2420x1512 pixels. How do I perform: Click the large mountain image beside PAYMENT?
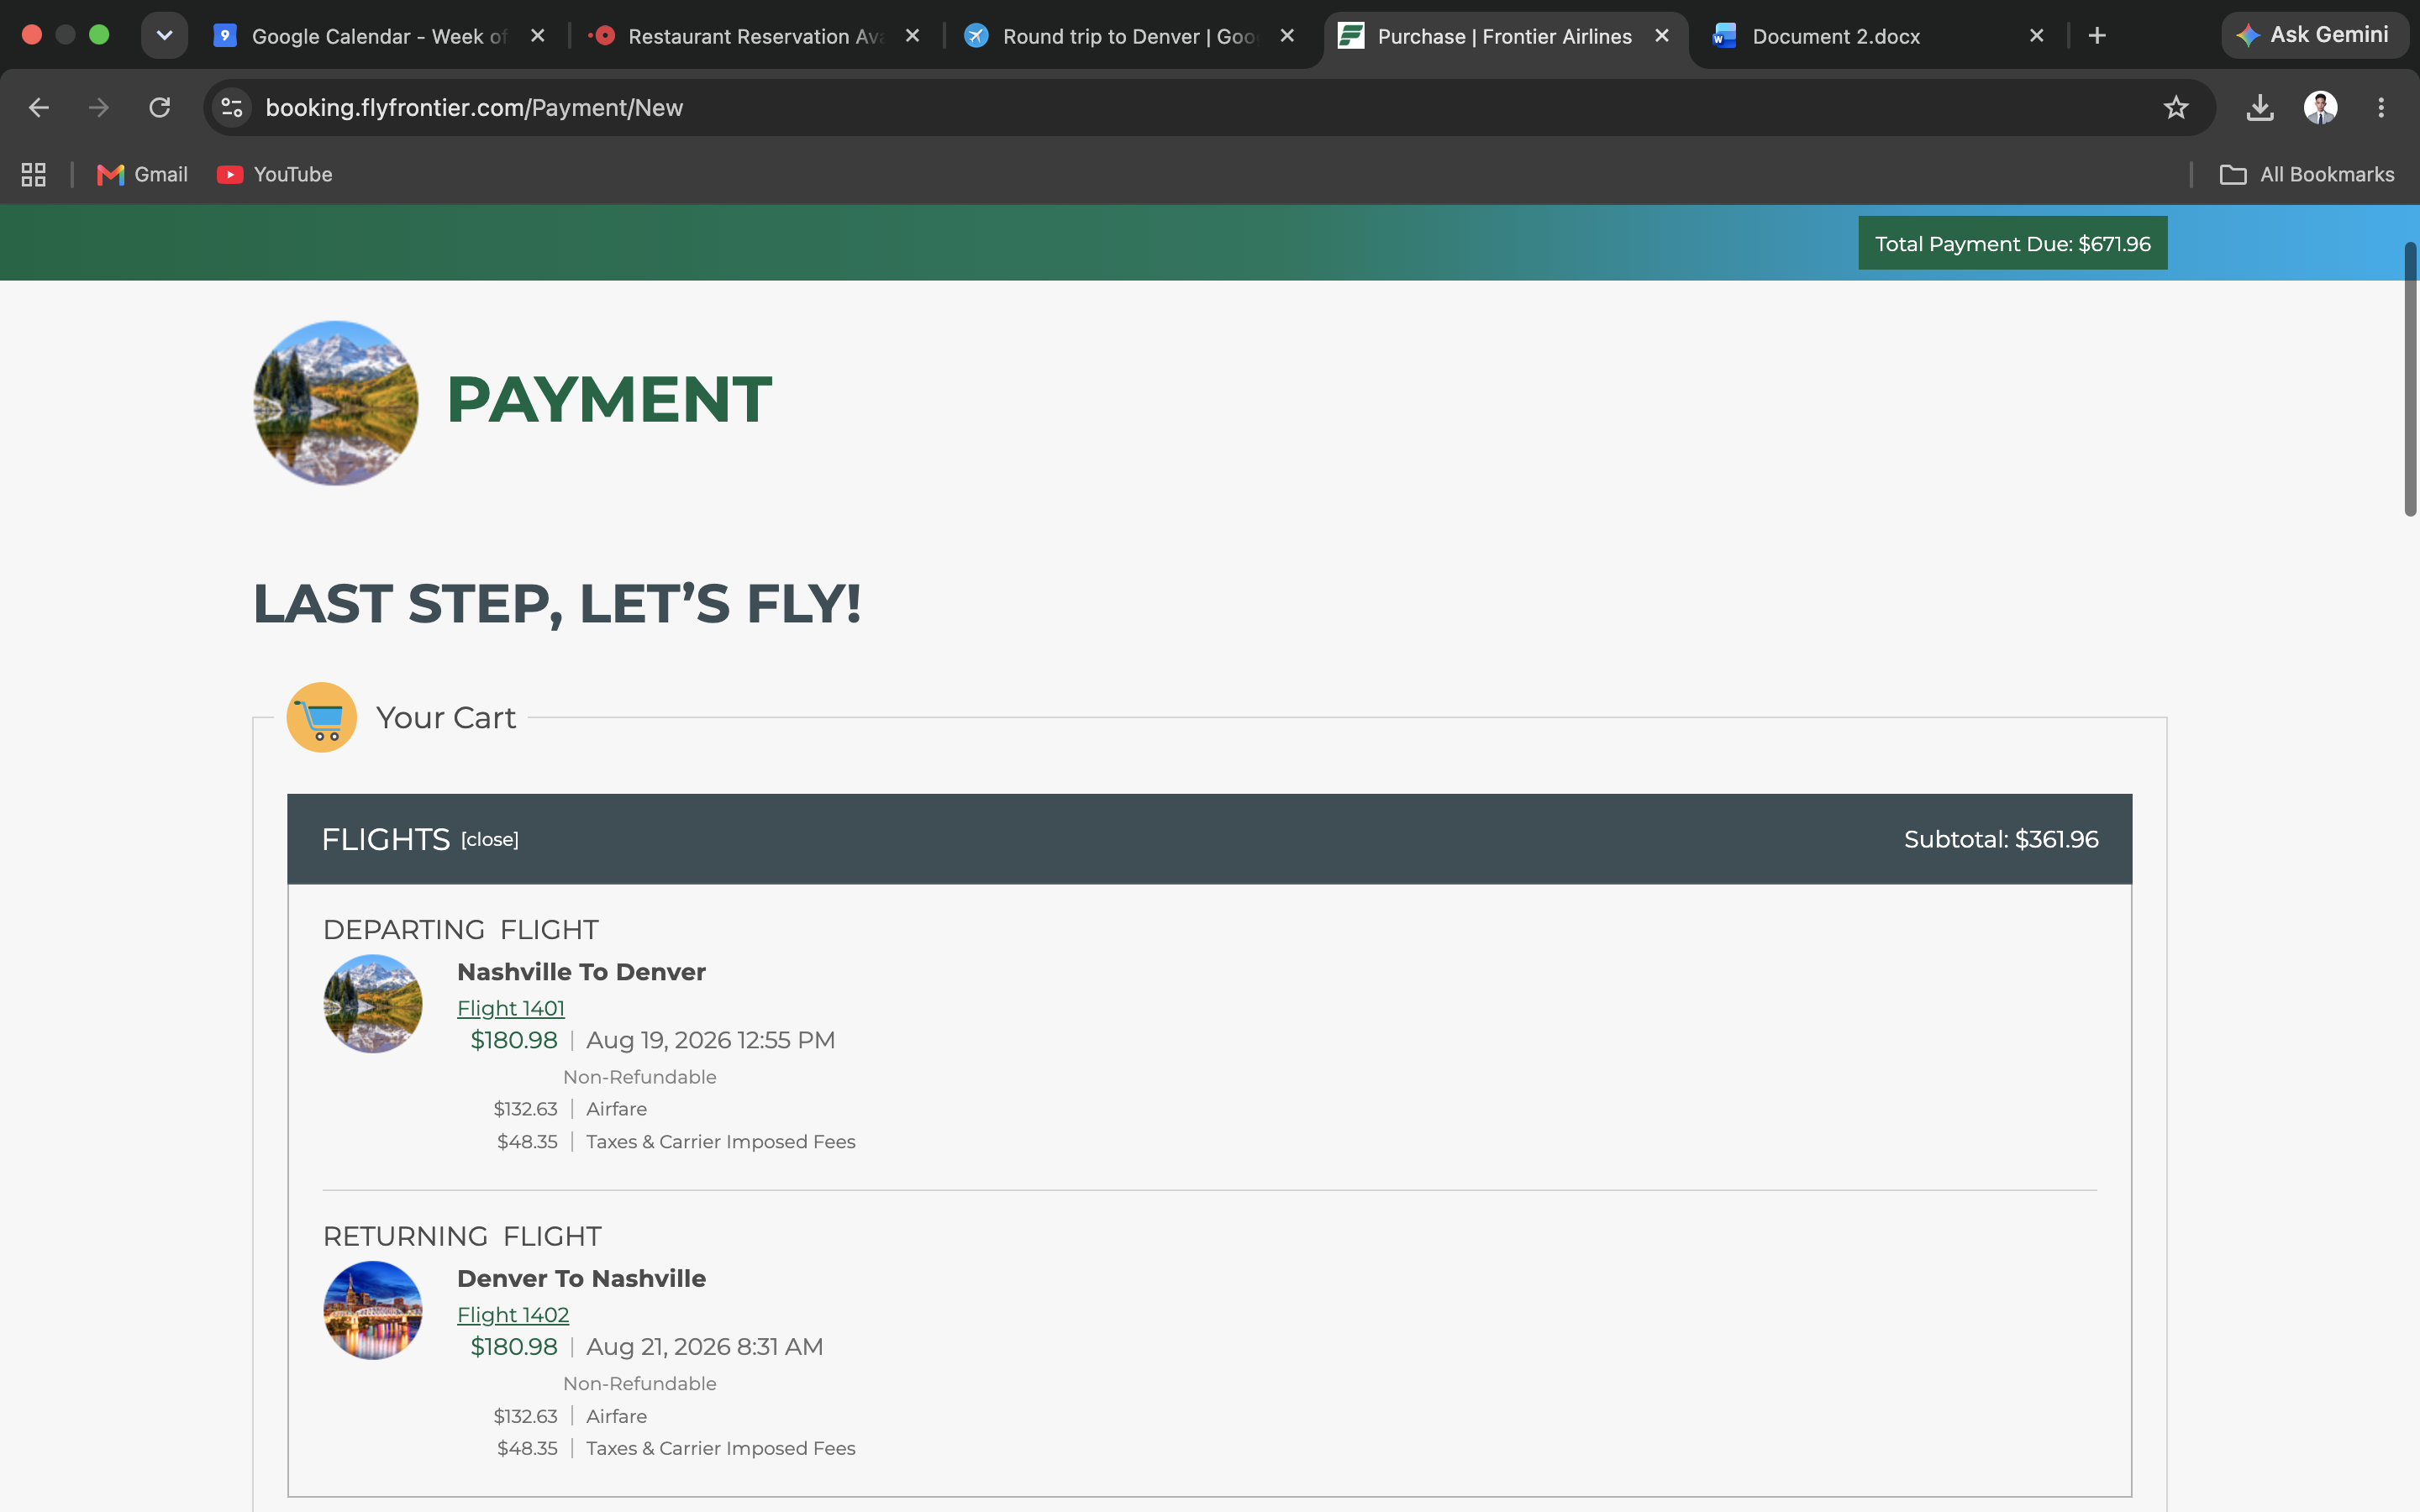click(336, 403)
